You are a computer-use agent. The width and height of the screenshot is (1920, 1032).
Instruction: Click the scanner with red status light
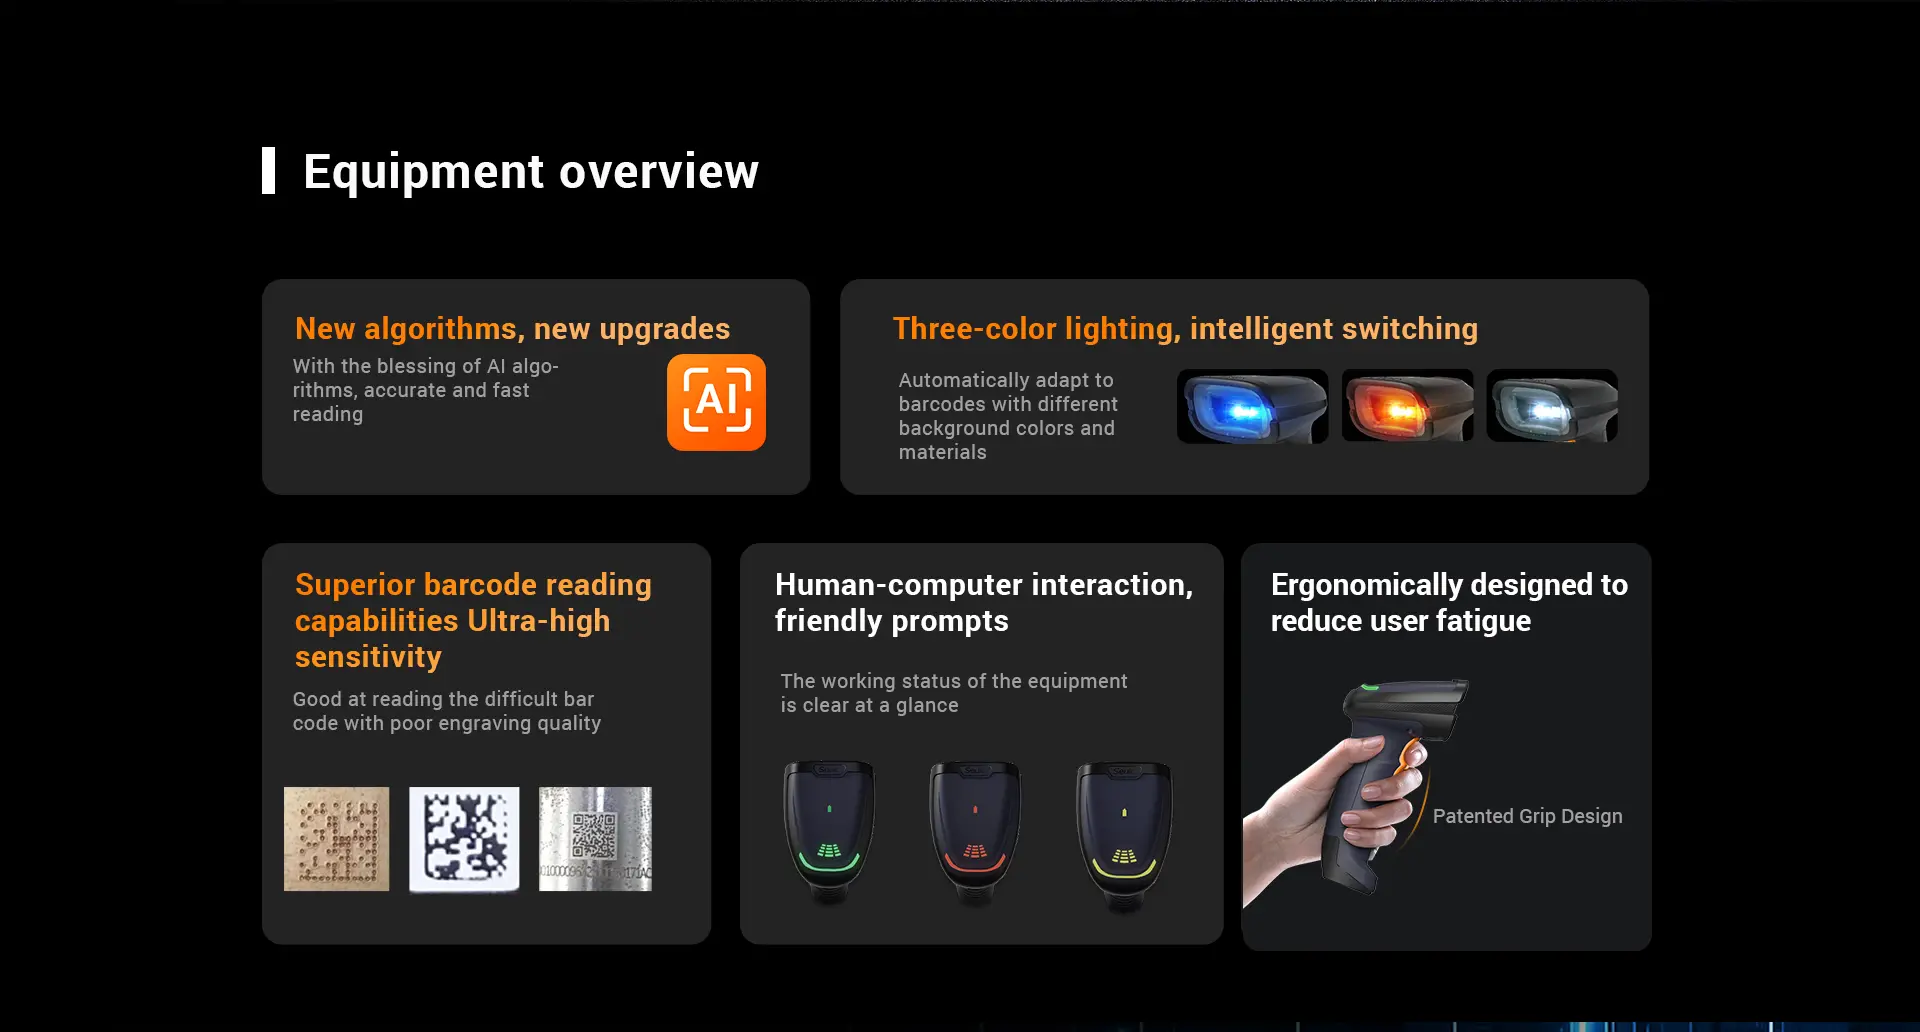click(975, 833)
